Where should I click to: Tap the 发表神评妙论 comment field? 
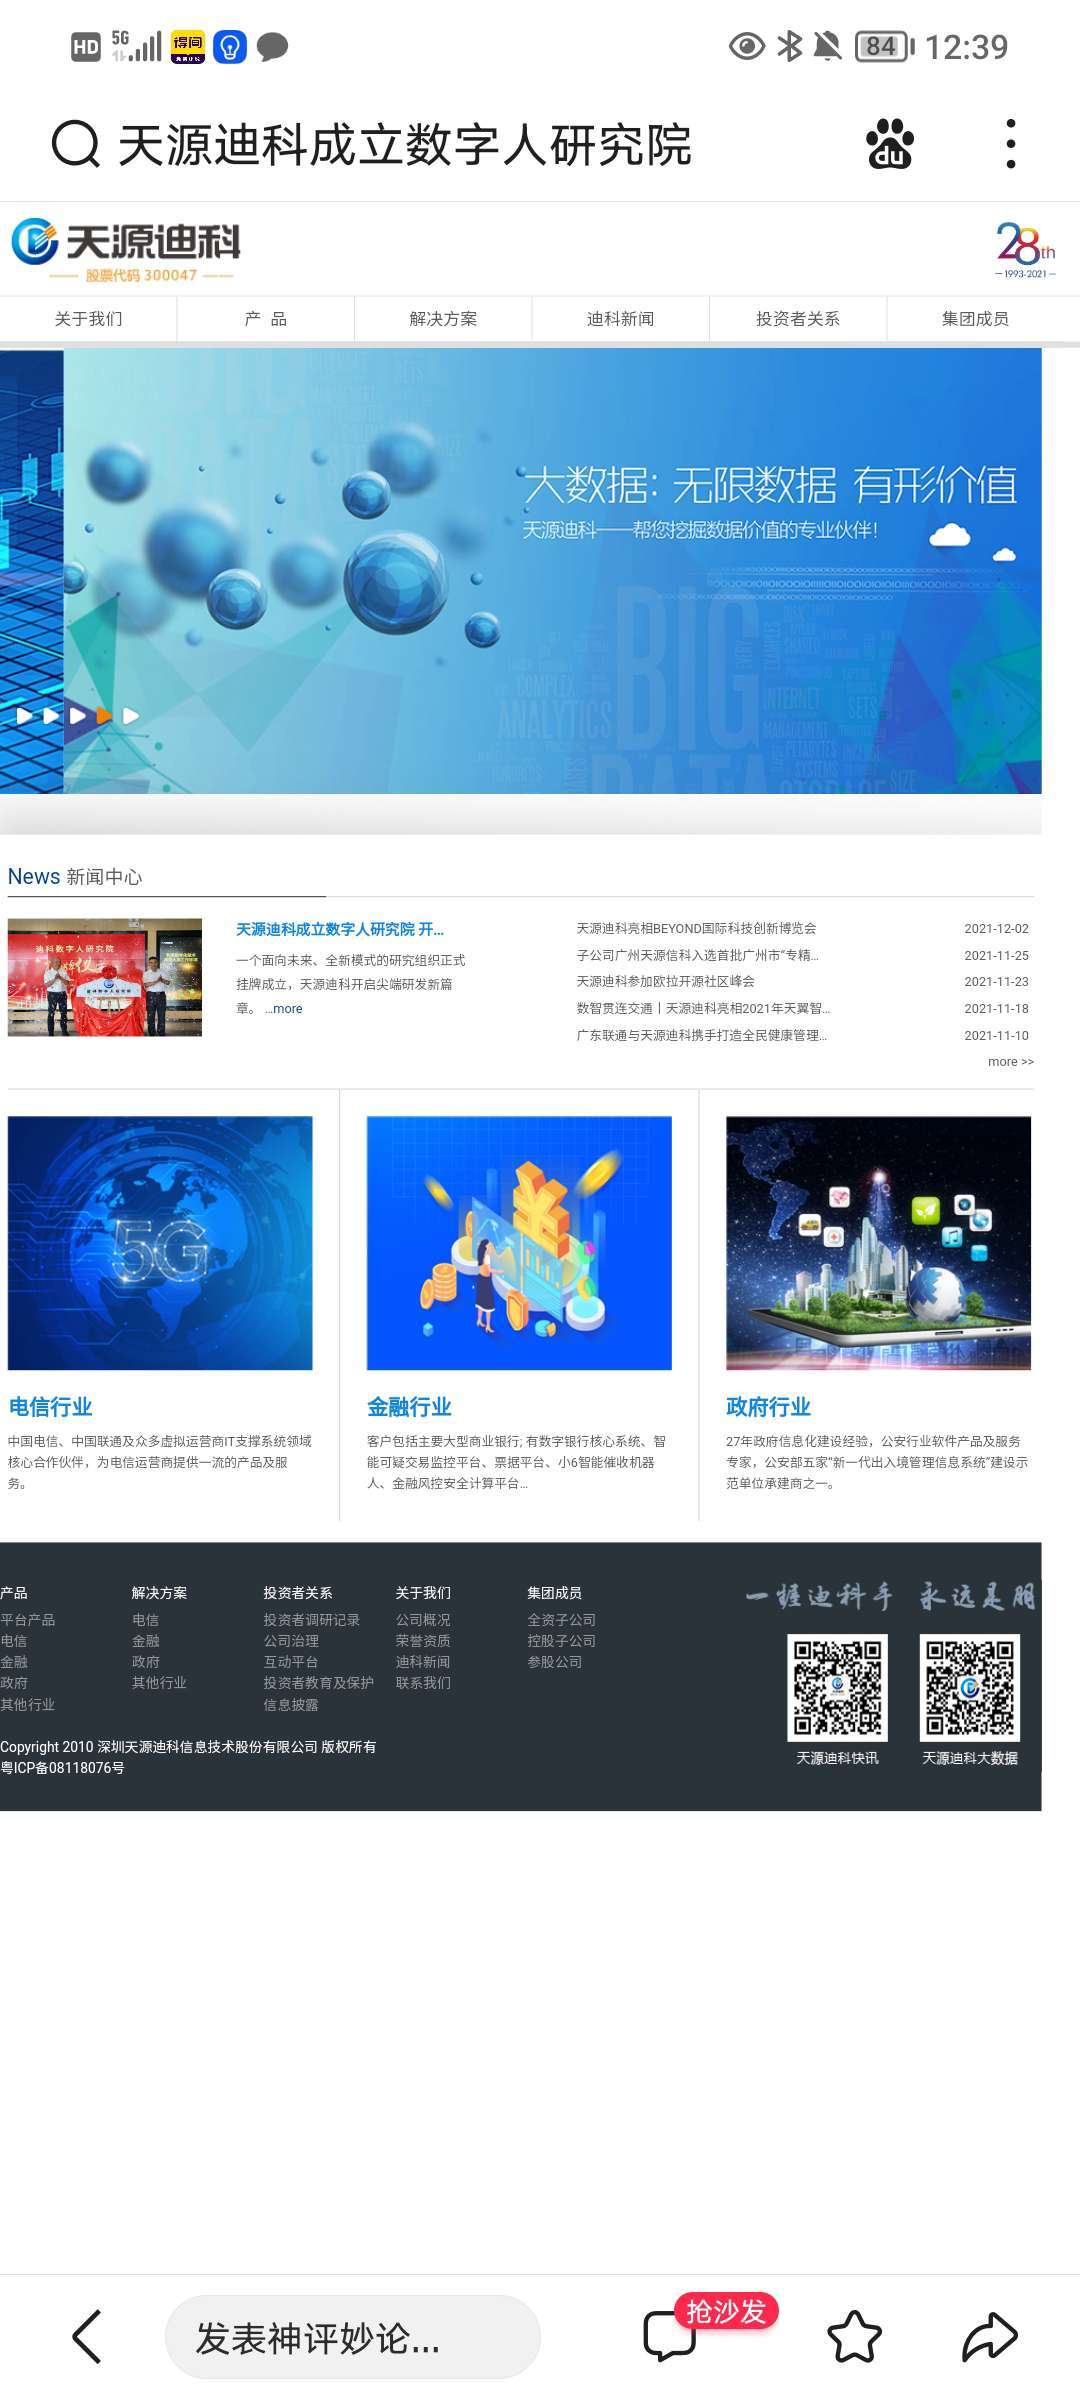353,2337
